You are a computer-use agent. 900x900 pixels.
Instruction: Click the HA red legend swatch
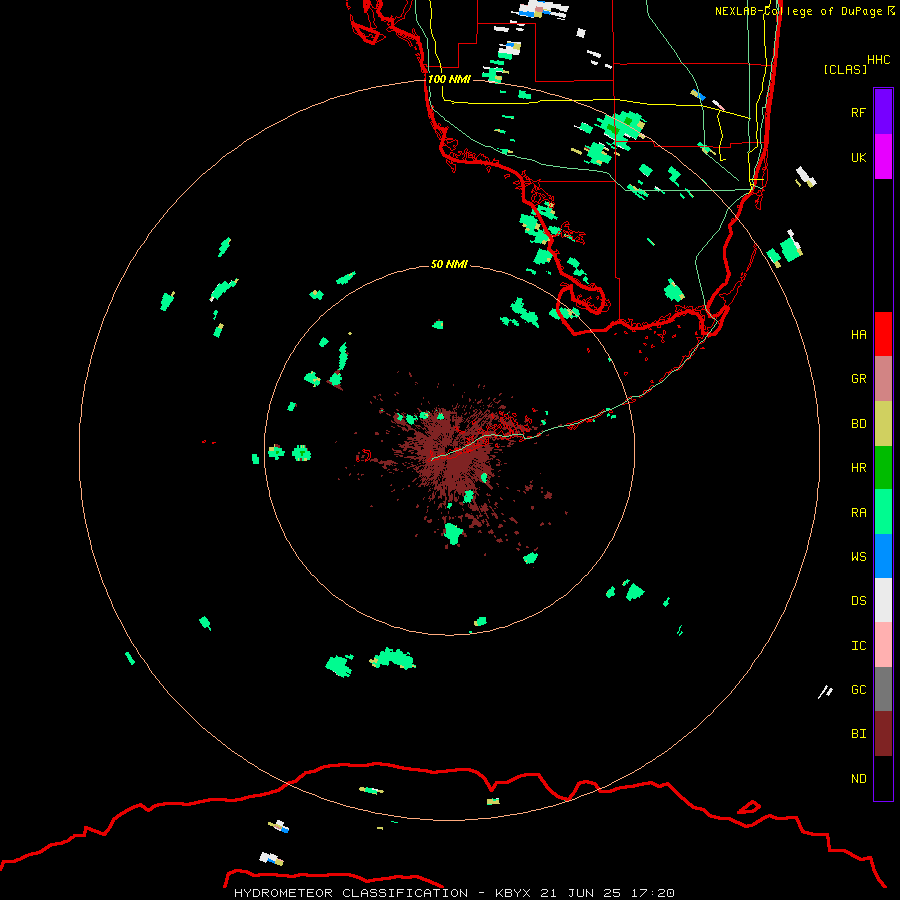point(883,334)
